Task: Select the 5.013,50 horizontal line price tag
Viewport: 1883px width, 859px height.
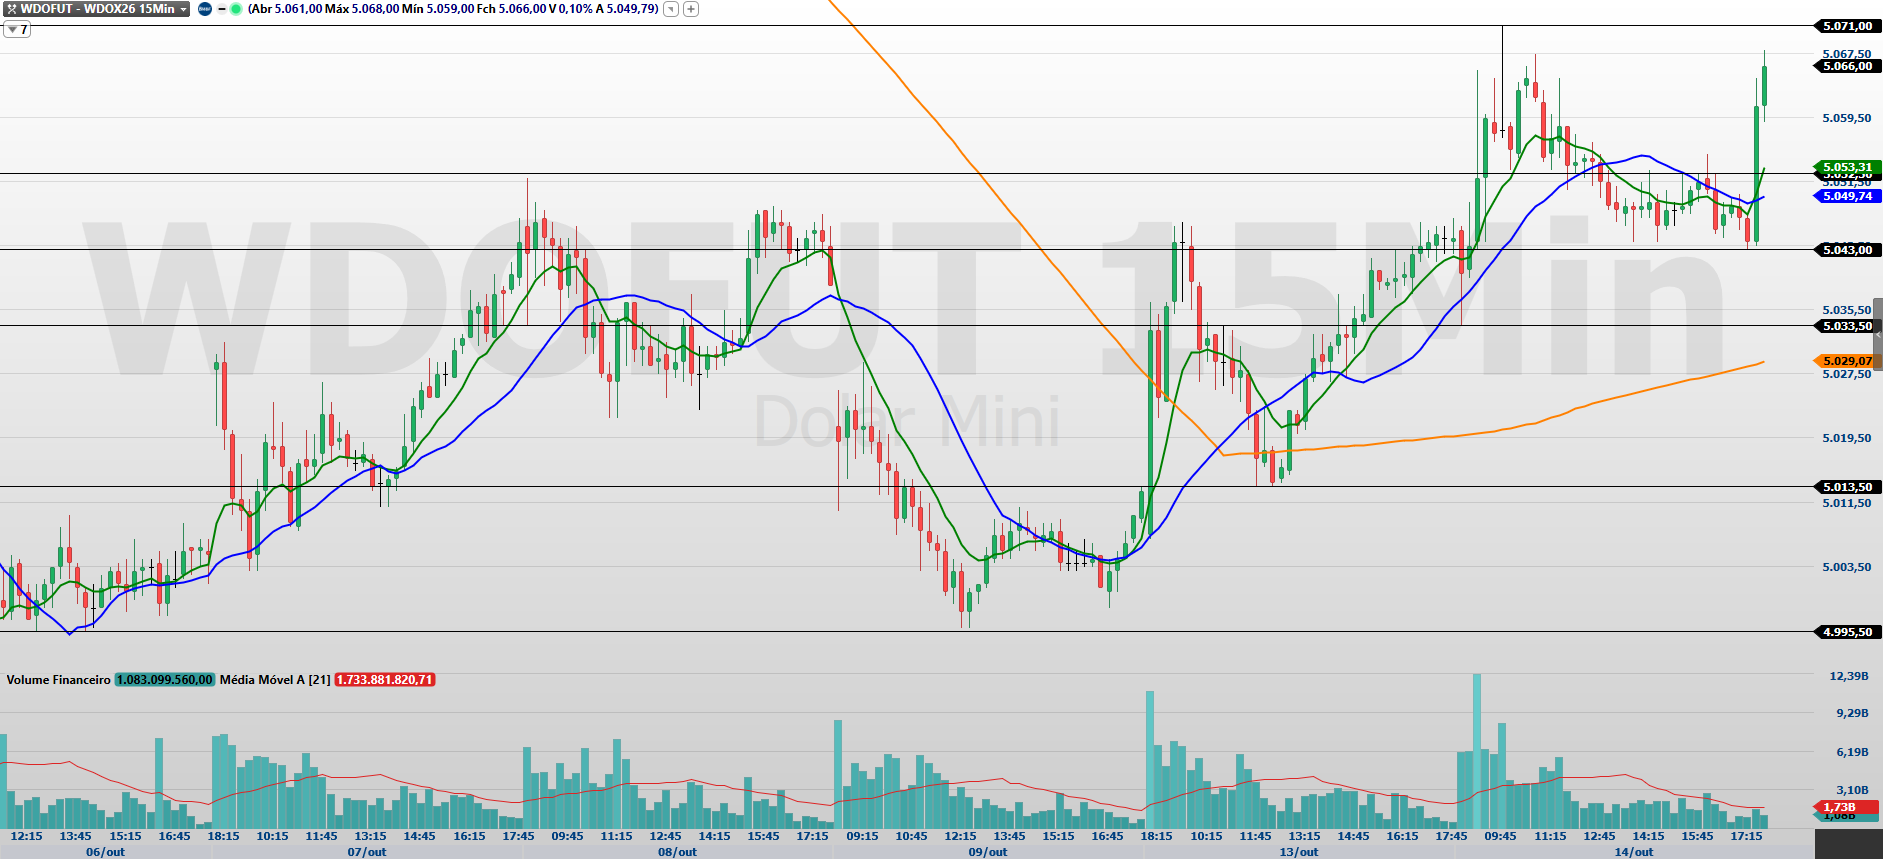Action: tap(1846, 487)
